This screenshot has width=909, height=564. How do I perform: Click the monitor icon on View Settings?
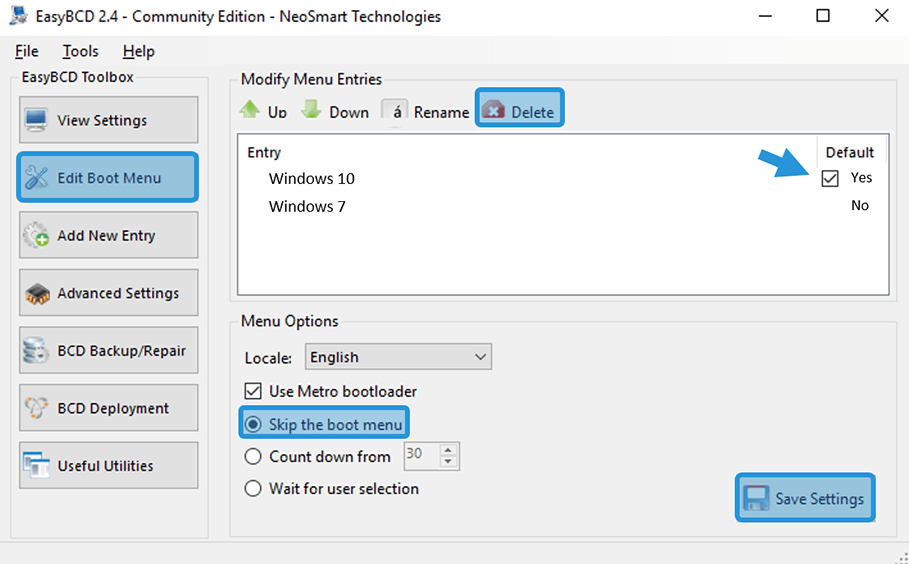click(x=36, y=120)
